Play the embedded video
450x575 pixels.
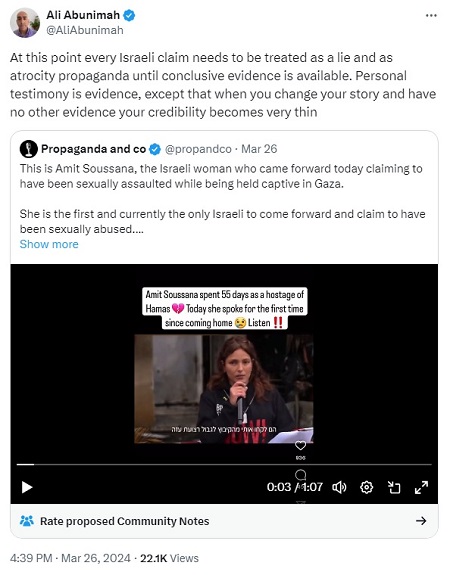[27, 487]
